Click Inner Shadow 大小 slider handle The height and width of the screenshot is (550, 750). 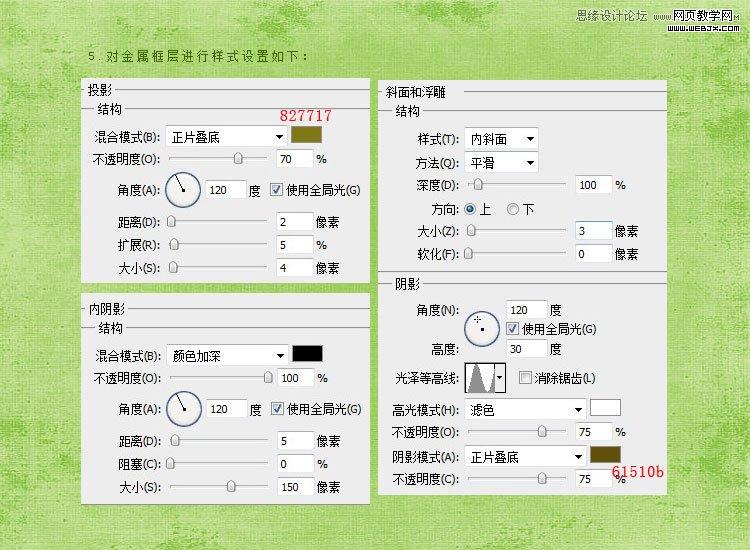point(232,486)
